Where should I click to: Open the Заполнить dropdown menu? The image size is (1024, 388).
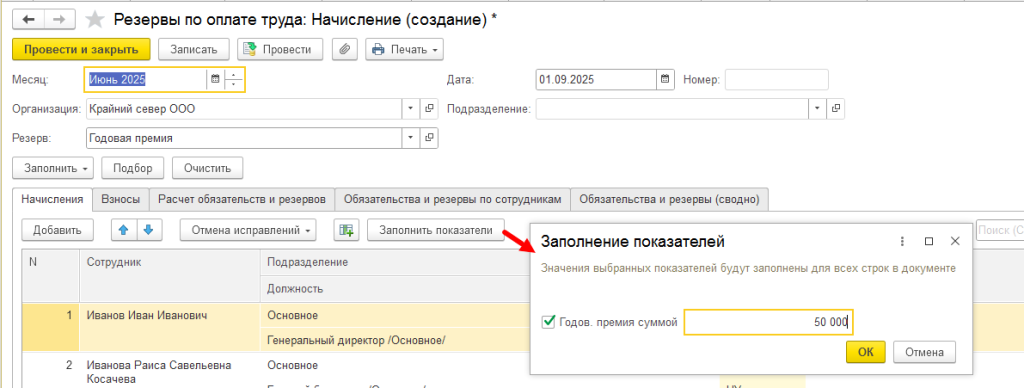53,168
